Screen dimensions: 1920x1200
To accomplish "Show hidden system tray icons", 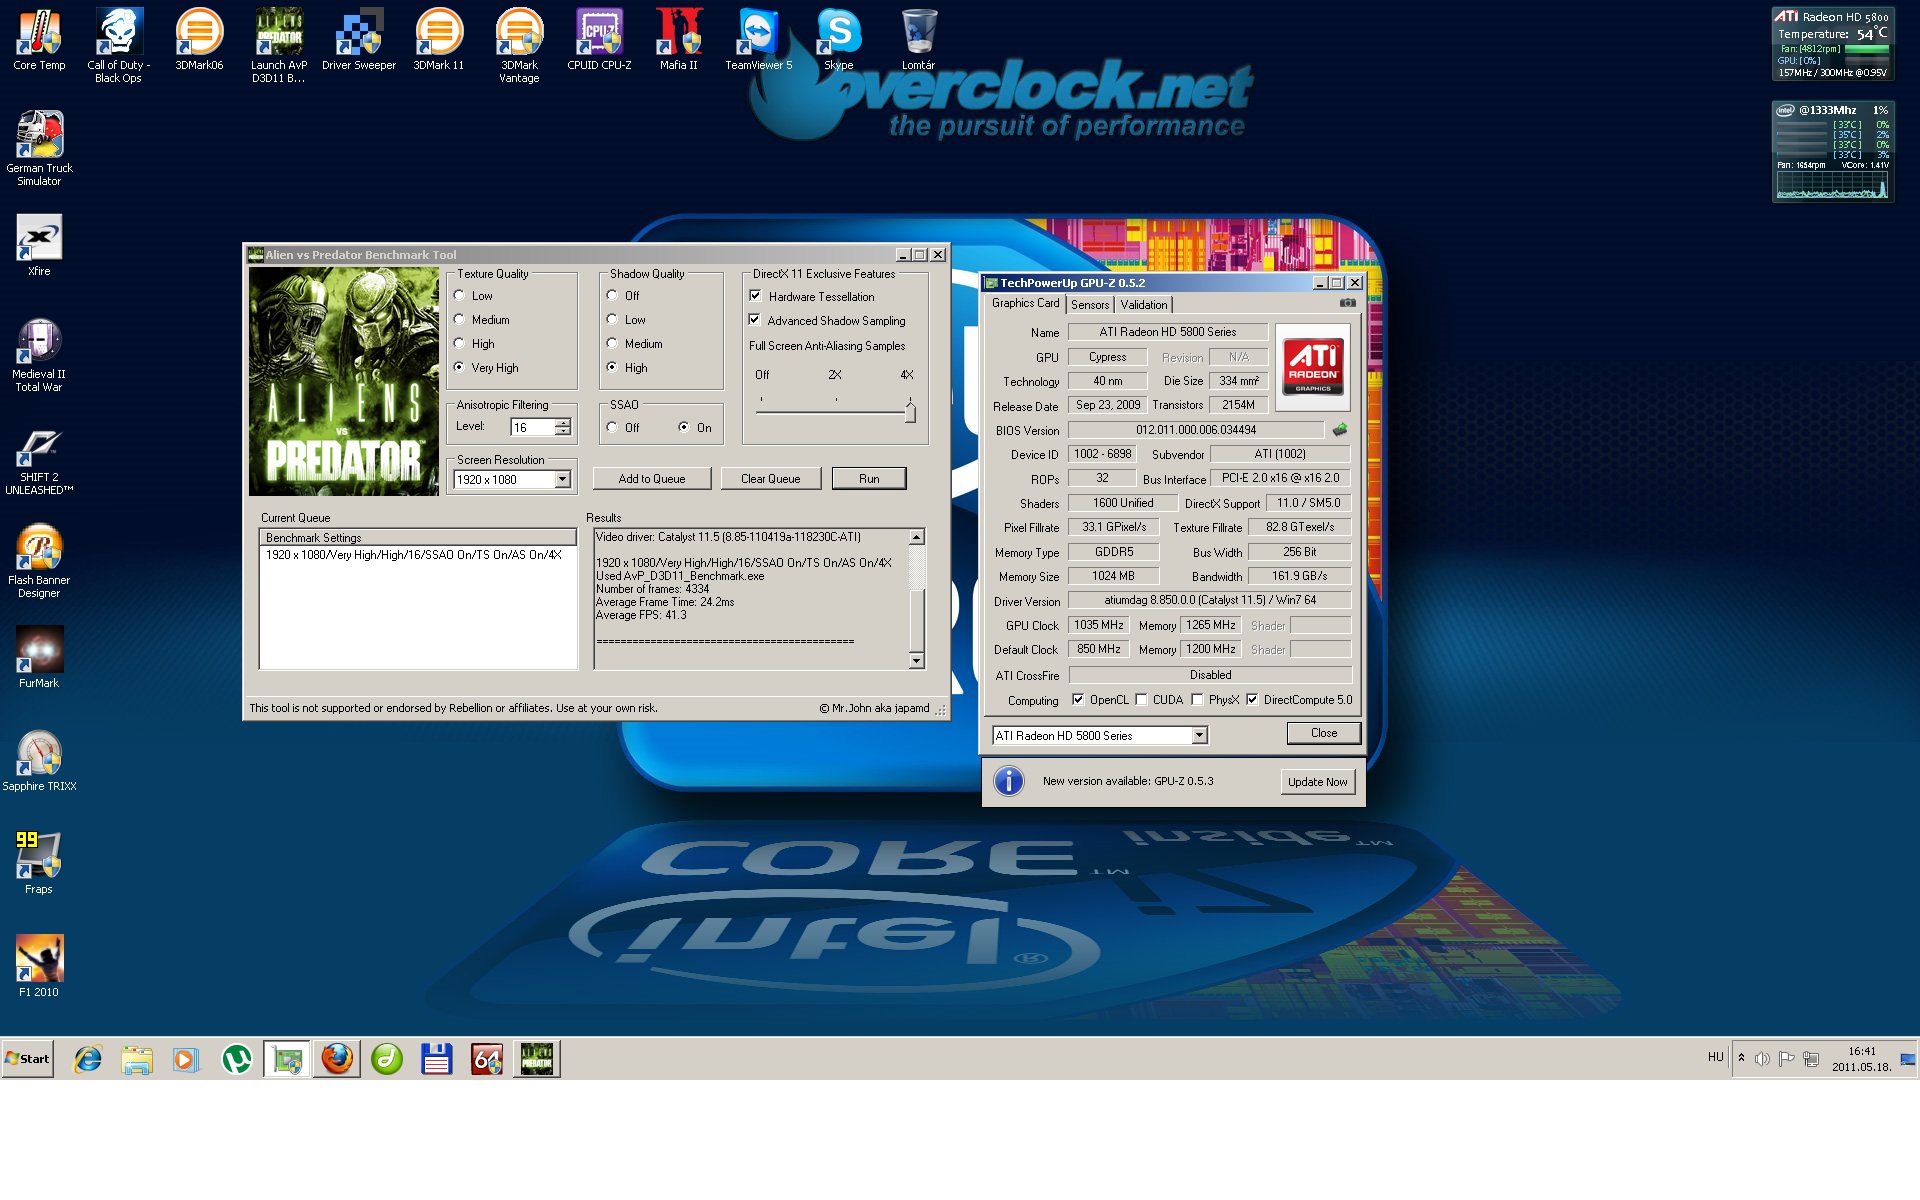I will tap(1741, 1058).
